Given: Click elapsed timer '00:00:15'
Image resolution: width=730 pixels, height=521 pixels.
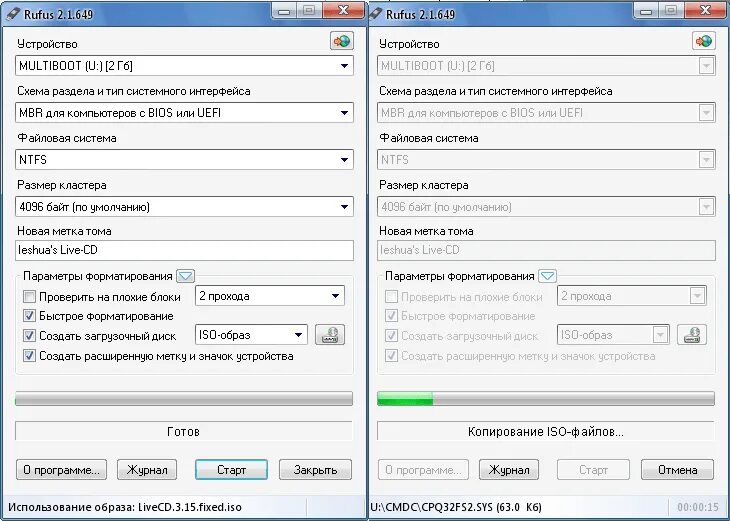Looking at the screenshot, I should pyautogui.click(x=698, y=507).
